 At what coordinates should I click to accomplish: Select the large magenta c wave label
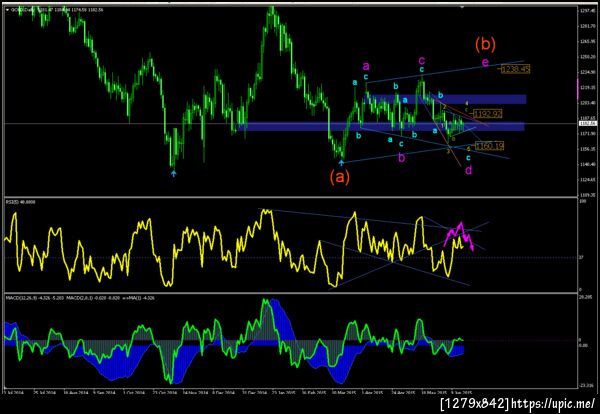422,60
